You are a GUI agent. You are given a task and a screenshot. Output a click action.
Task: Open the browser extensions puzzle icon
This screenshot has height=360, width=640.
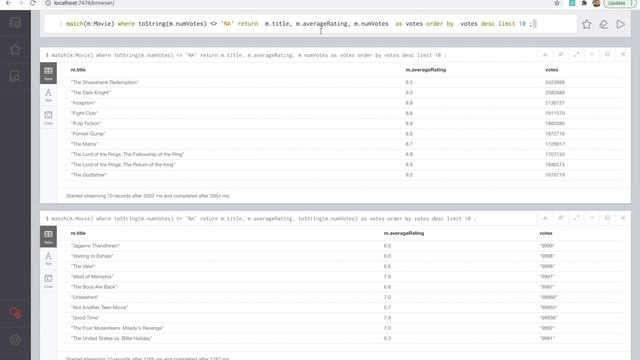point(584,3)
